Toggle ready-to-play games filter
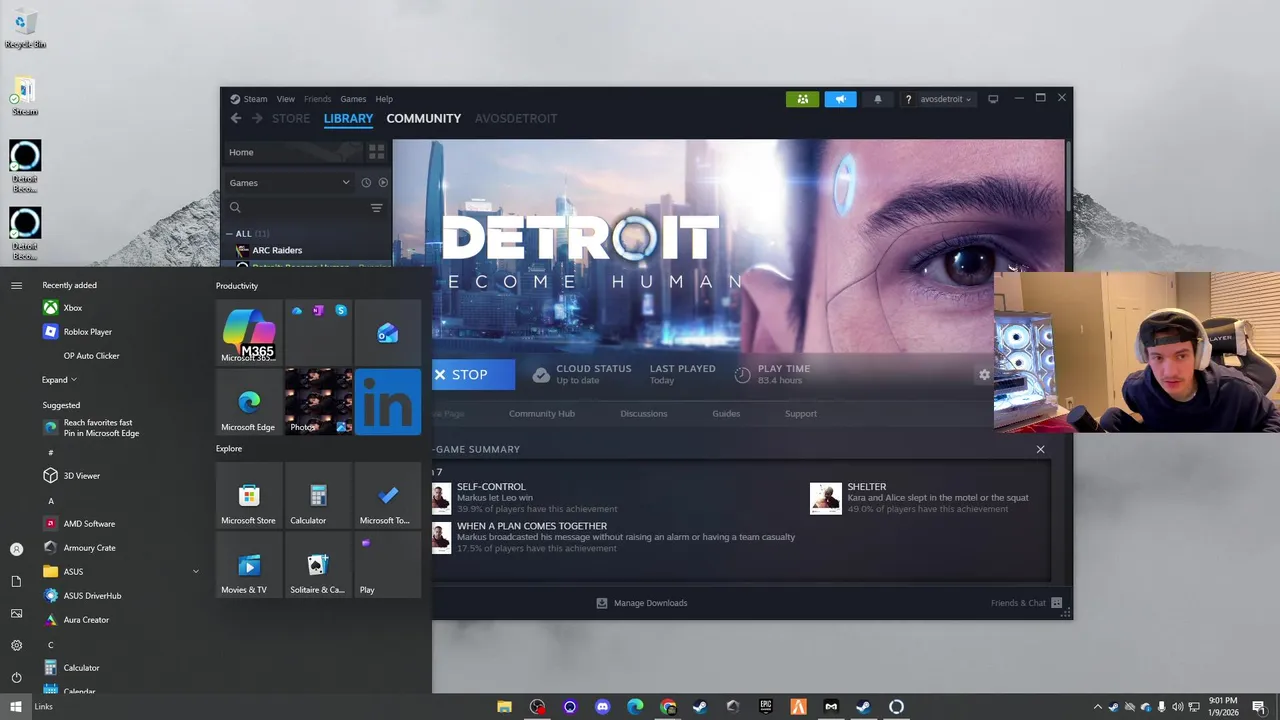Image resolution: width=1280 pixels, height=720 pixels. pos(383,183)
